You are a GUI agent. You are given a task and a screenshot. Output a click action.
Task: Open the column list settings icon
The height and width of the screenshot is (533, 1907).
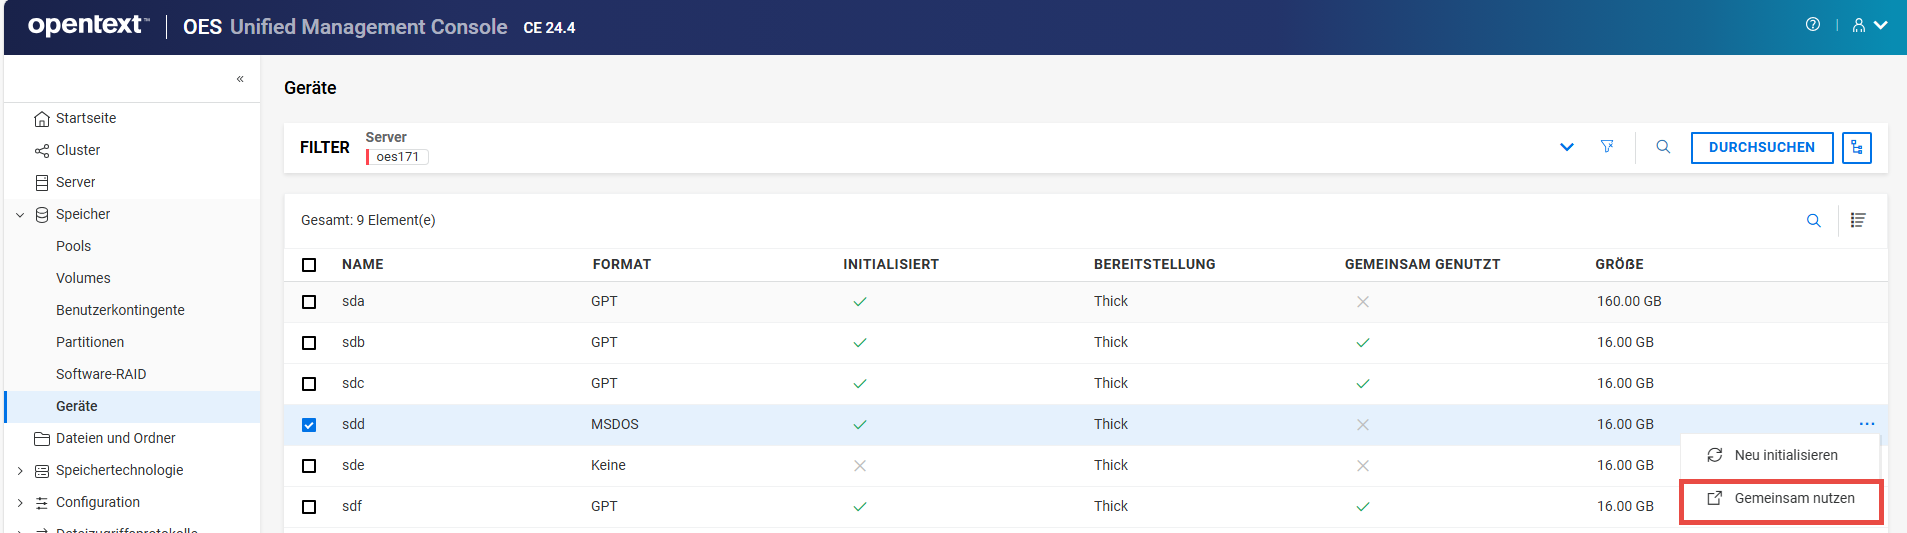(x=1858, y=221)
